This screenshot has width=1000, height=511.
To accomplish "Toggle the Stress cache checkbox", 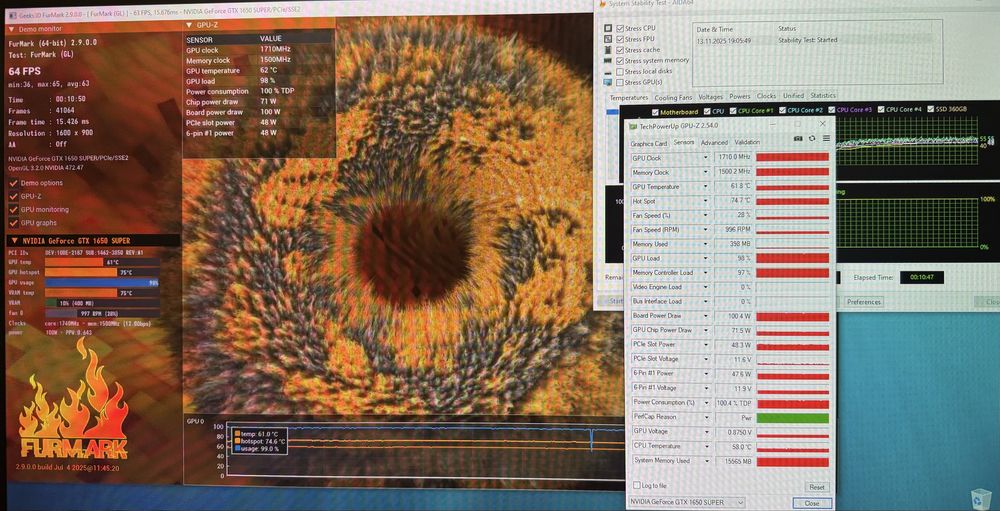I will tap(620, 50).
